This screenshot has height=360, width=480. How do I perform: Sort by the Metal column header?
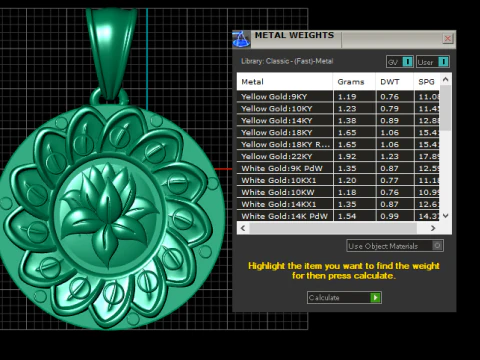285,82
